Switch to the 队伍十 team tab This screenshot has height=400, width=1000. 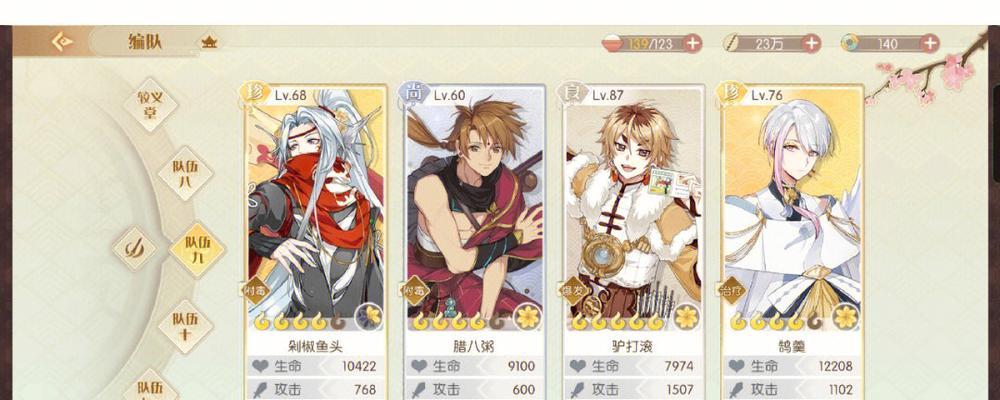pos(186,326)
